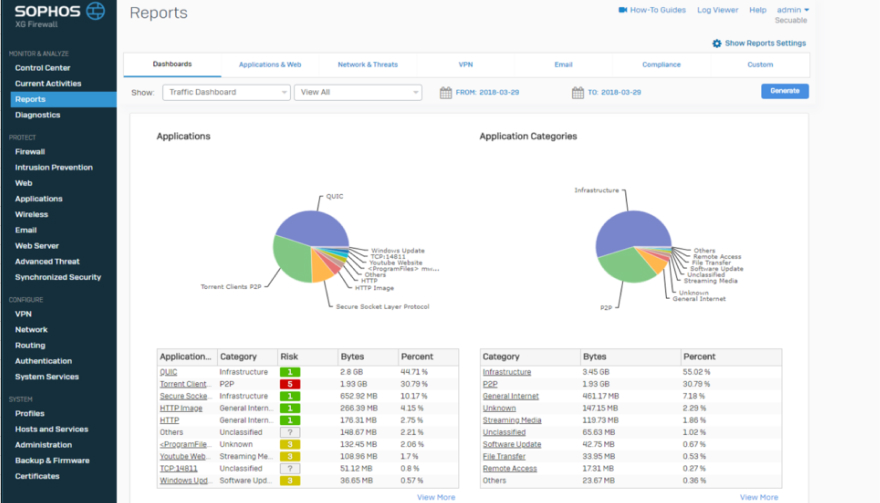Click the How-To Guides video camera icon
The height and width of the screenshot is (503, 880).
point(623,10)
